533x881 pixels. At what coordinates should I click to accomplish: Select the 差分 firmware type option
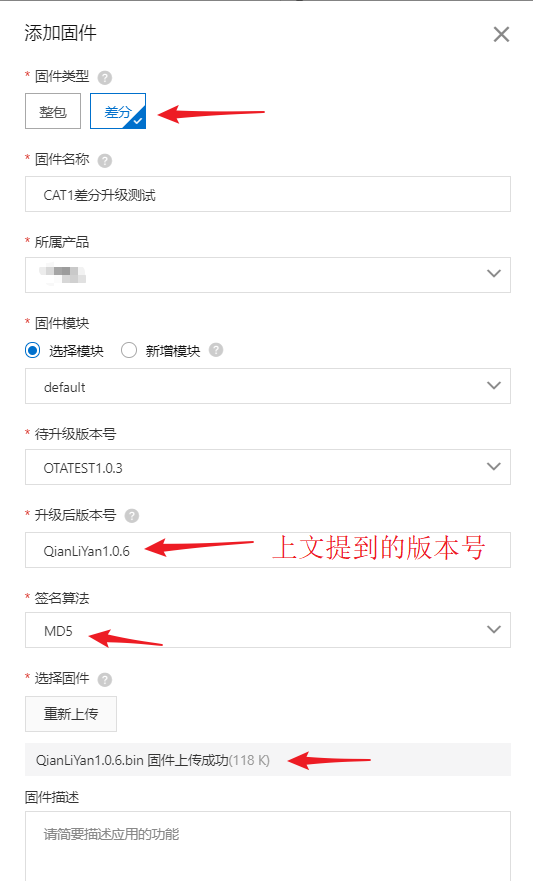(118, 111)
